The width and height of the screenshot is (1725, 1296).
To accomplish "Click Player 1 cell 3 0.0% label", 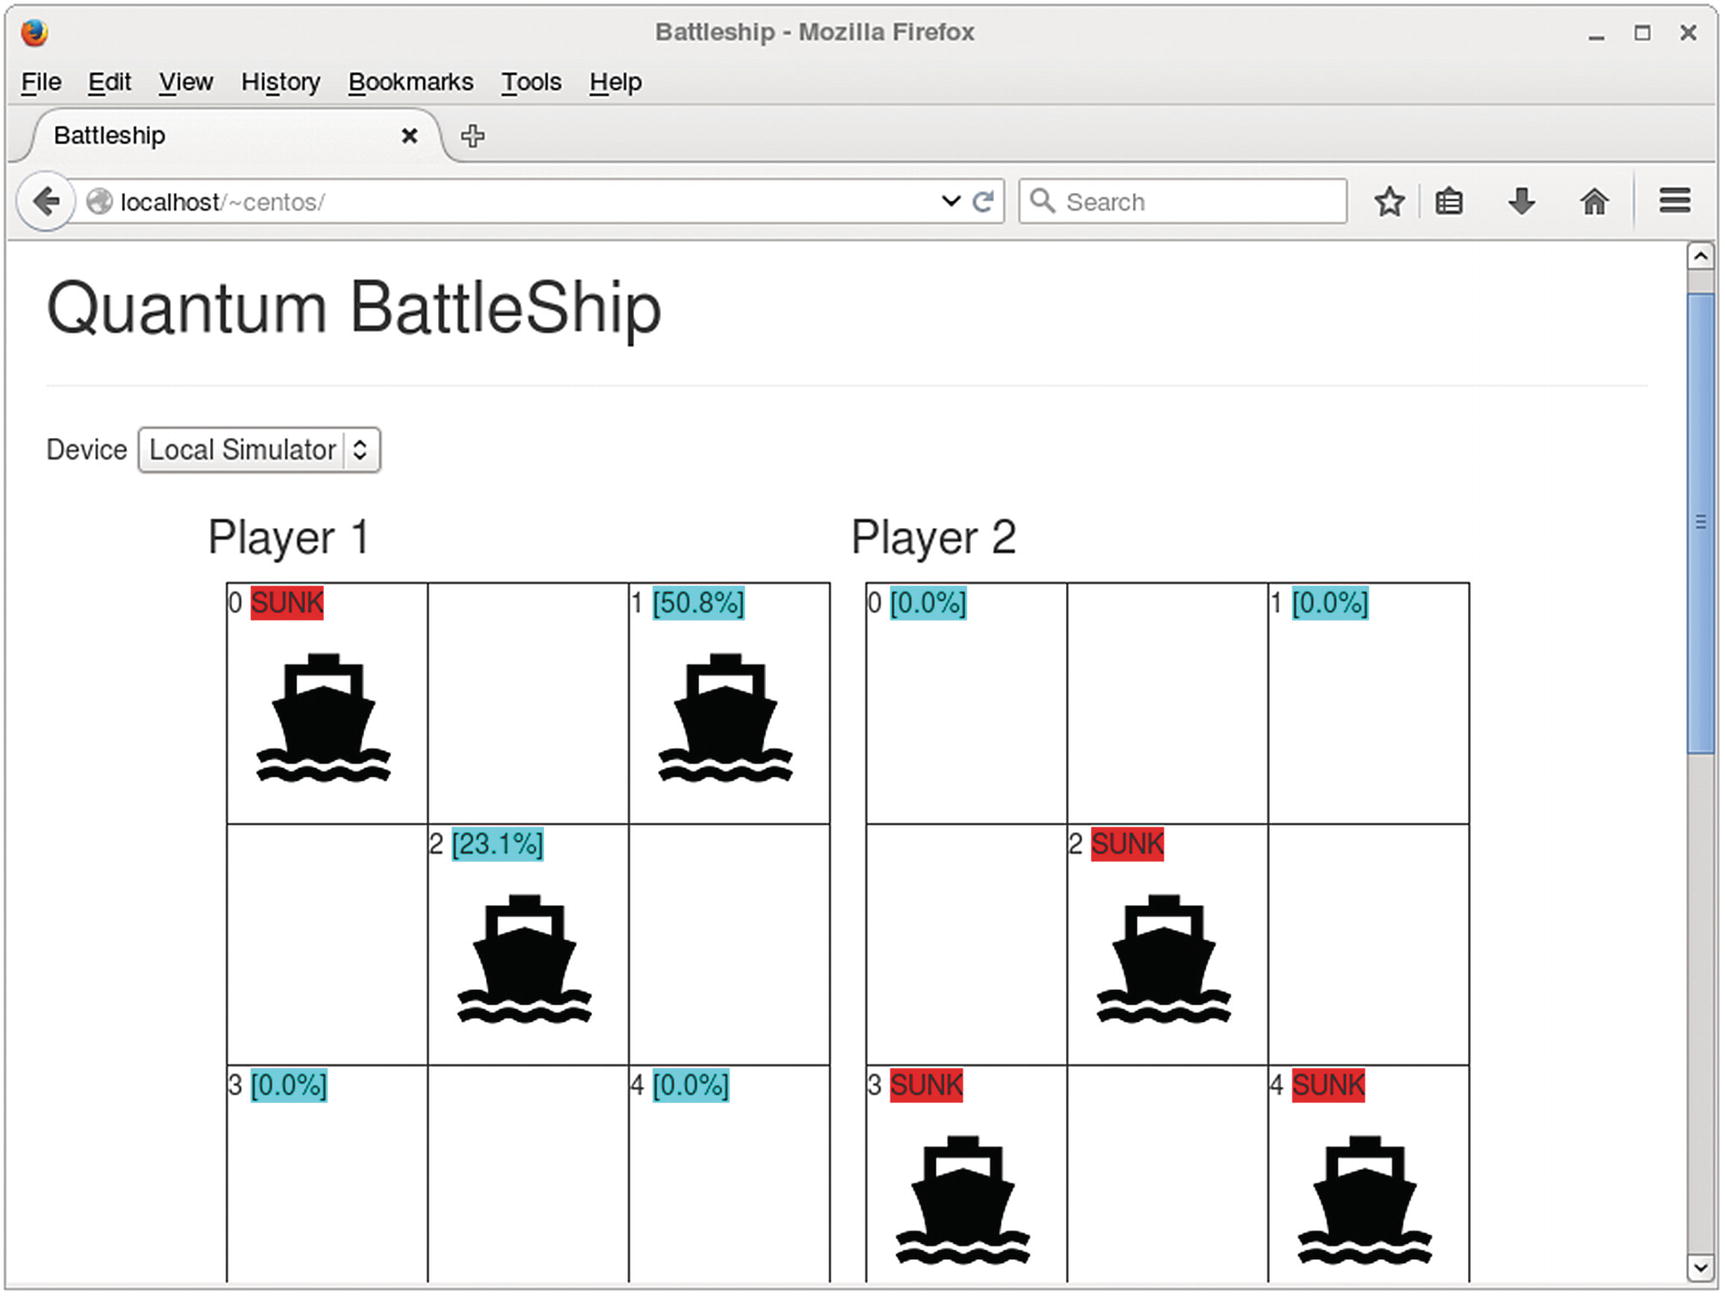I will [x=289, y=1085].
